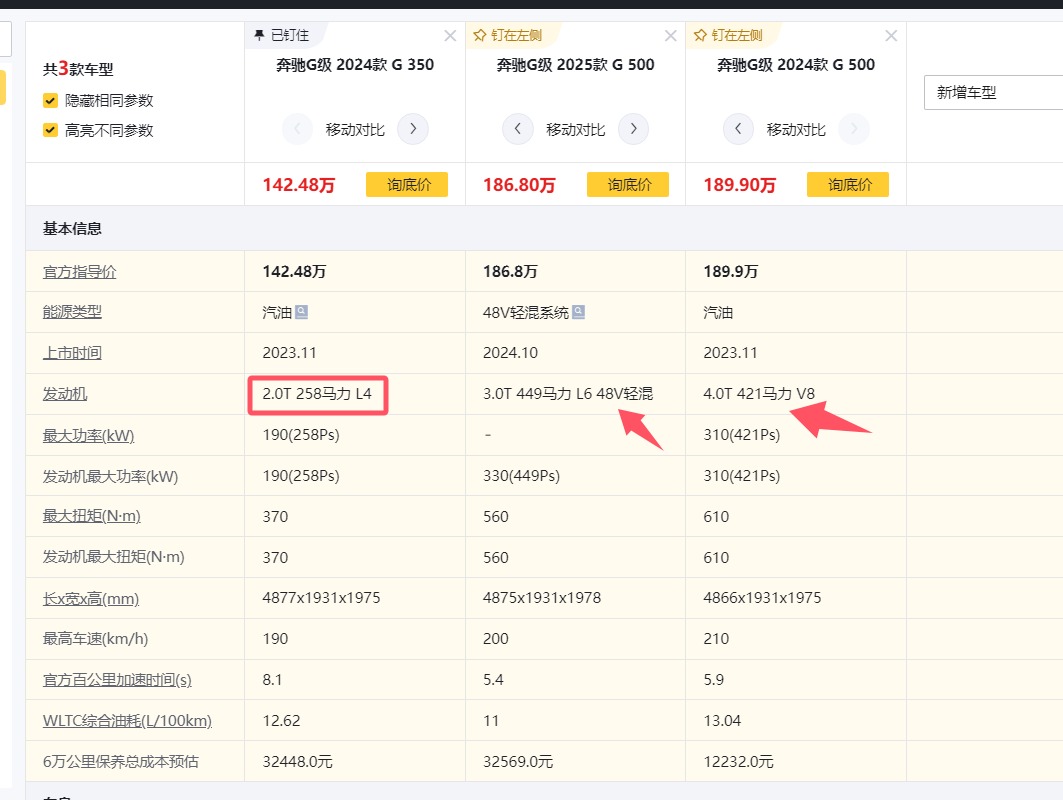The width and height of the screenshot is (1063, 800).
Task: Click info icon beside 汽油 in G 350
Action: click(x=302, y=313)
